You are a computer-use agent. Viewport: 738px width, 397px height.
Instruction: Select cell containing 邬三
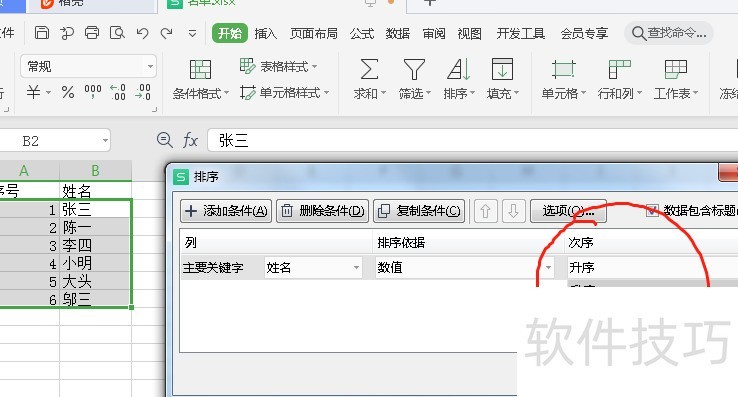96,299
